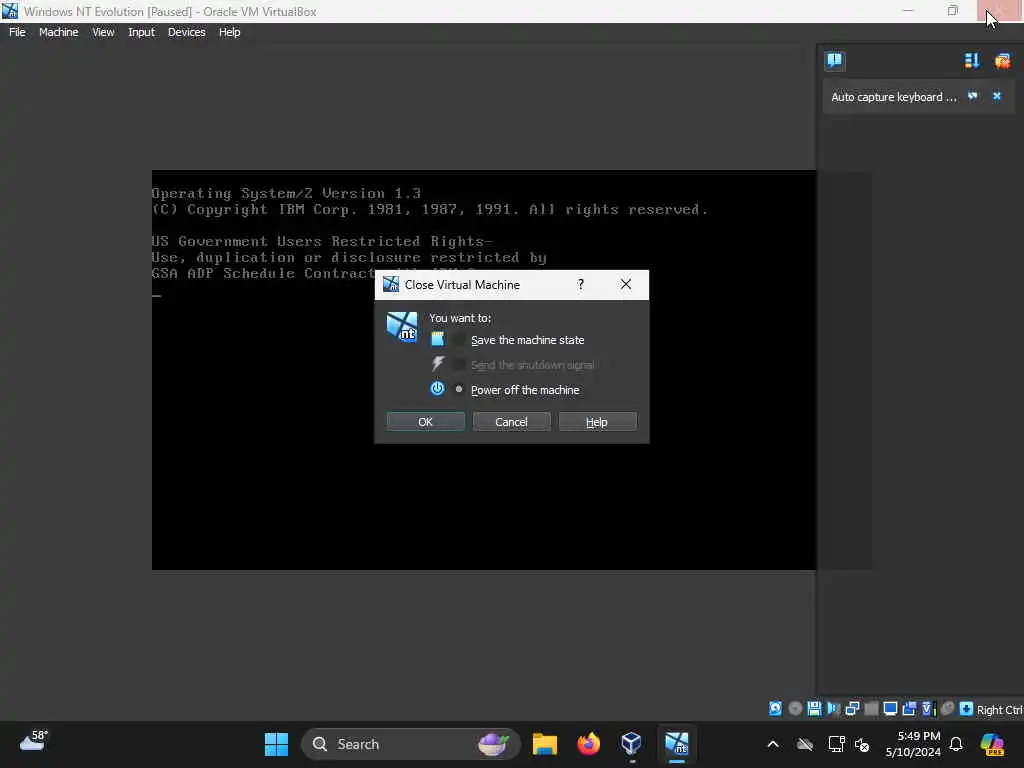The image size is (1024, 768).
Task: Open the File menu
Action: tap(17, 32)
